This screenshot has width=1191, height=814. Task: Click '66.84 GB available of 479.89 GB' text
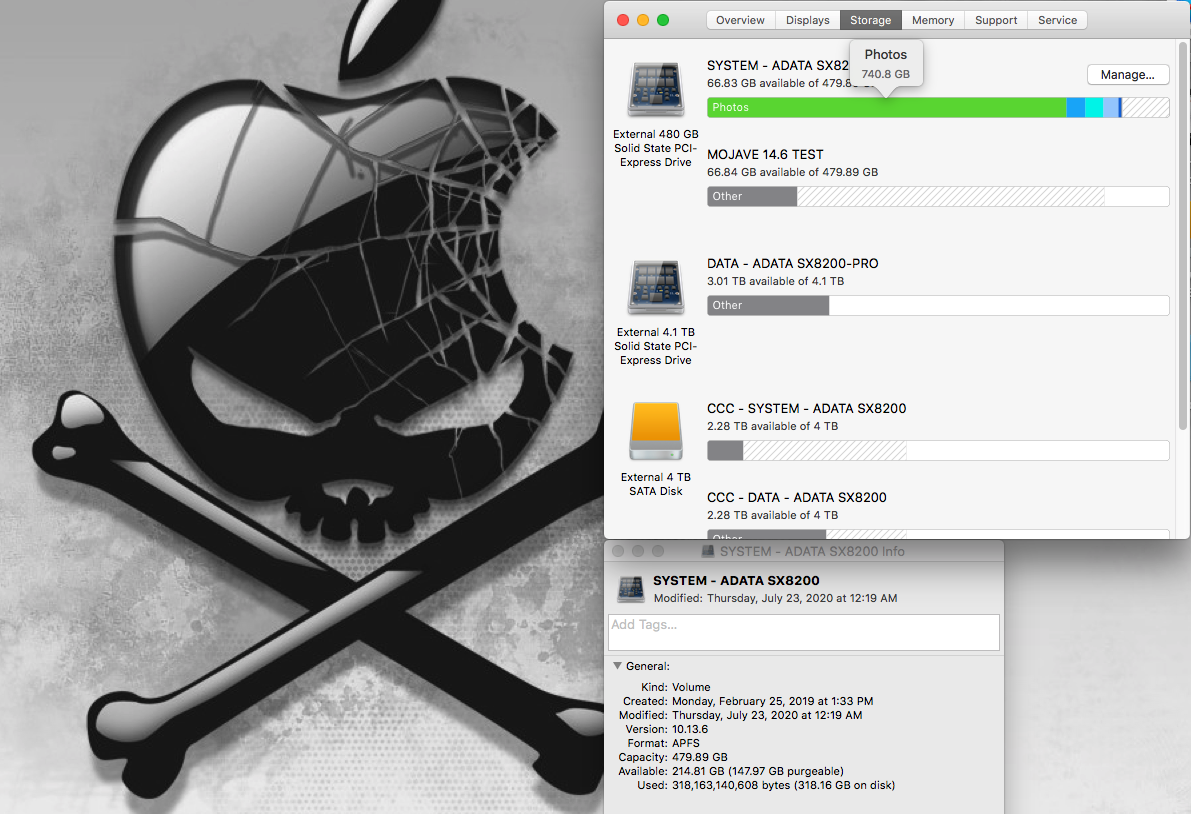pyautogui.click(x=792, y=172)
